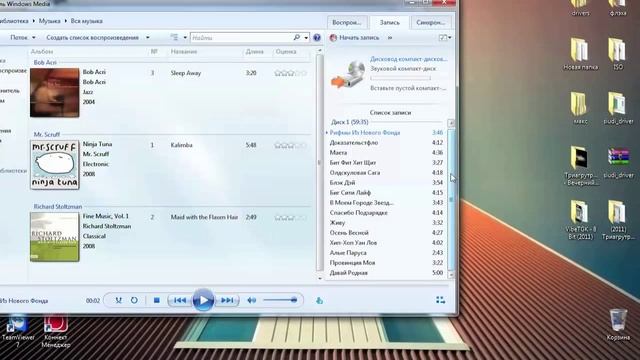Open the Help icon by search
The image size is (640, 360).
coord(317,38)
